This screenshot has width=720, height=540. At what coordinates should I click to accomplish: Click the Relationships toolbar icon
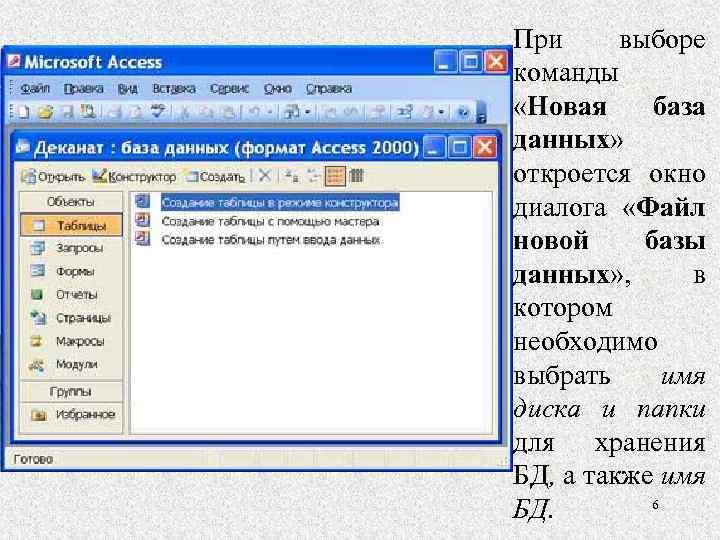click(x=404, y=112)
